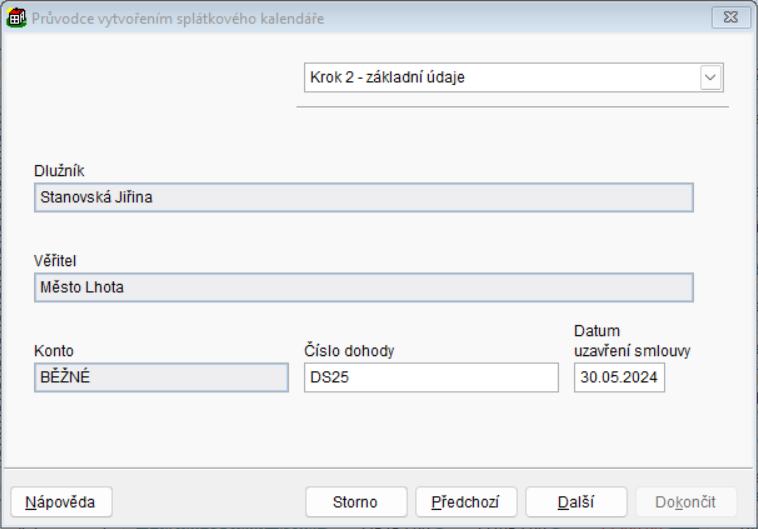Go back with the Předchozí button
The width and height of the screenshot is (758, 529).
[466, 502]
